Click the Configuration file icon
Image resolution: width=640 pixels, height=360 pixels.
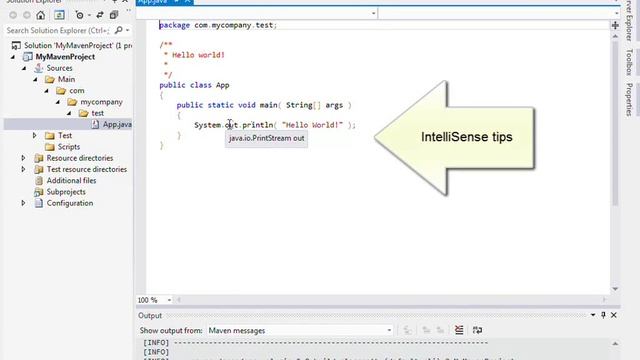[x=39, y=203]
